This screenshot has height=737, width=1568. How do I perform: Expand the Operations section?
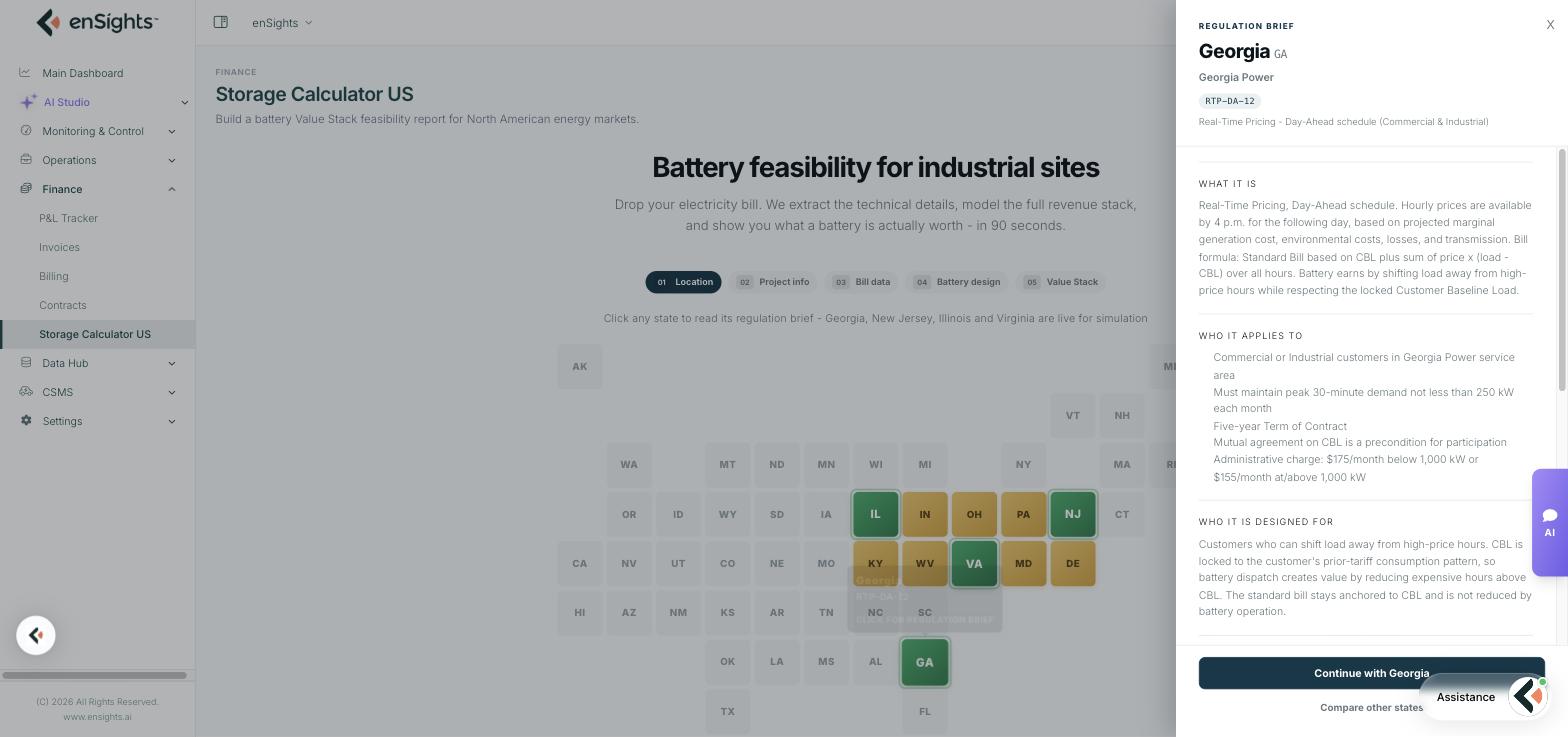click(x=172, y=160)
